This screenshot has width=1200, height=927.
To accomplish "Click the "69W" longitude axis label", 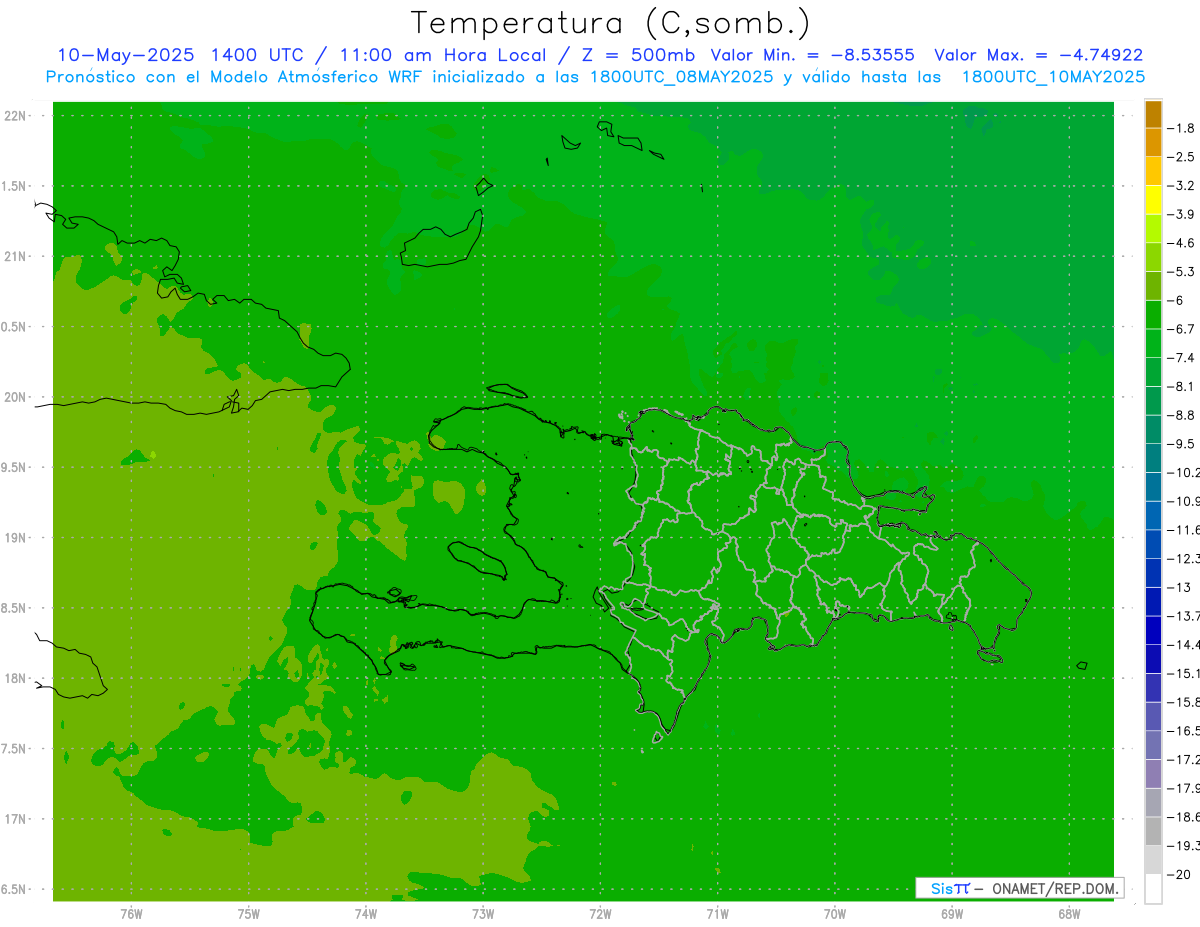I will click(952, 913).
